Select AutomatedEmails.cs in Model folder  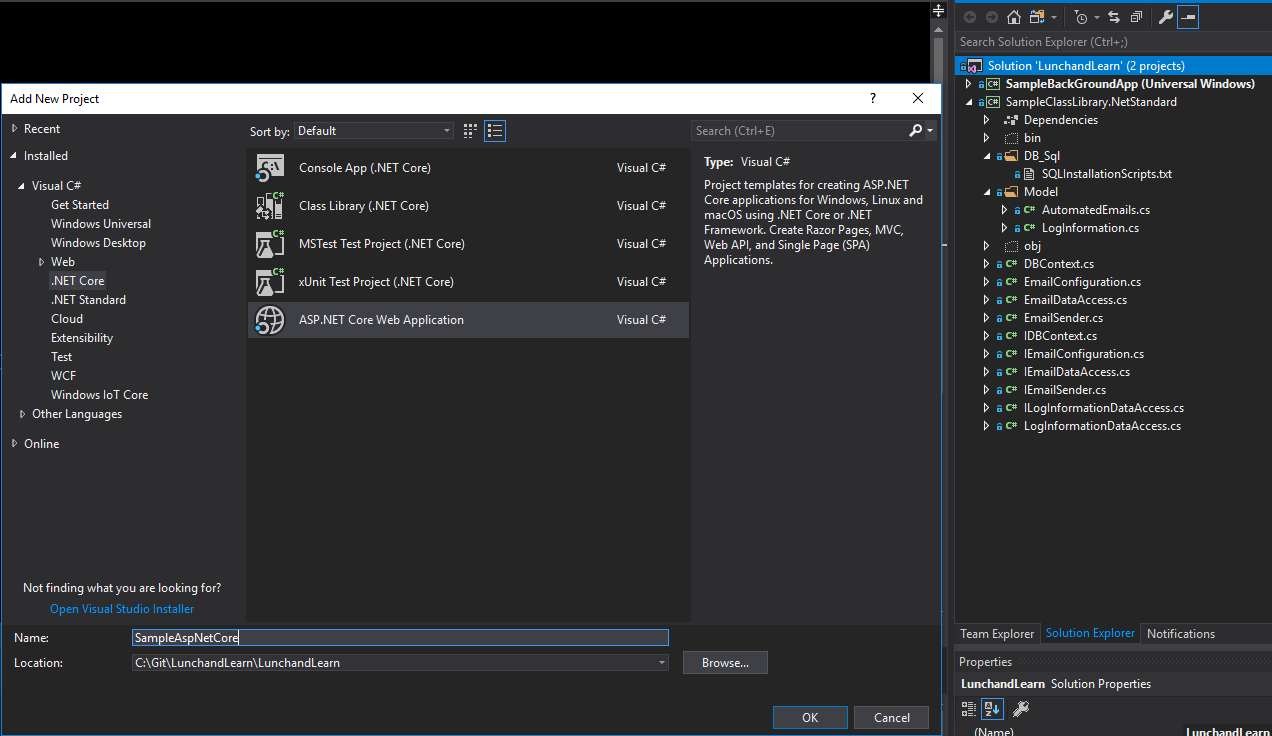pos(1095,210)
